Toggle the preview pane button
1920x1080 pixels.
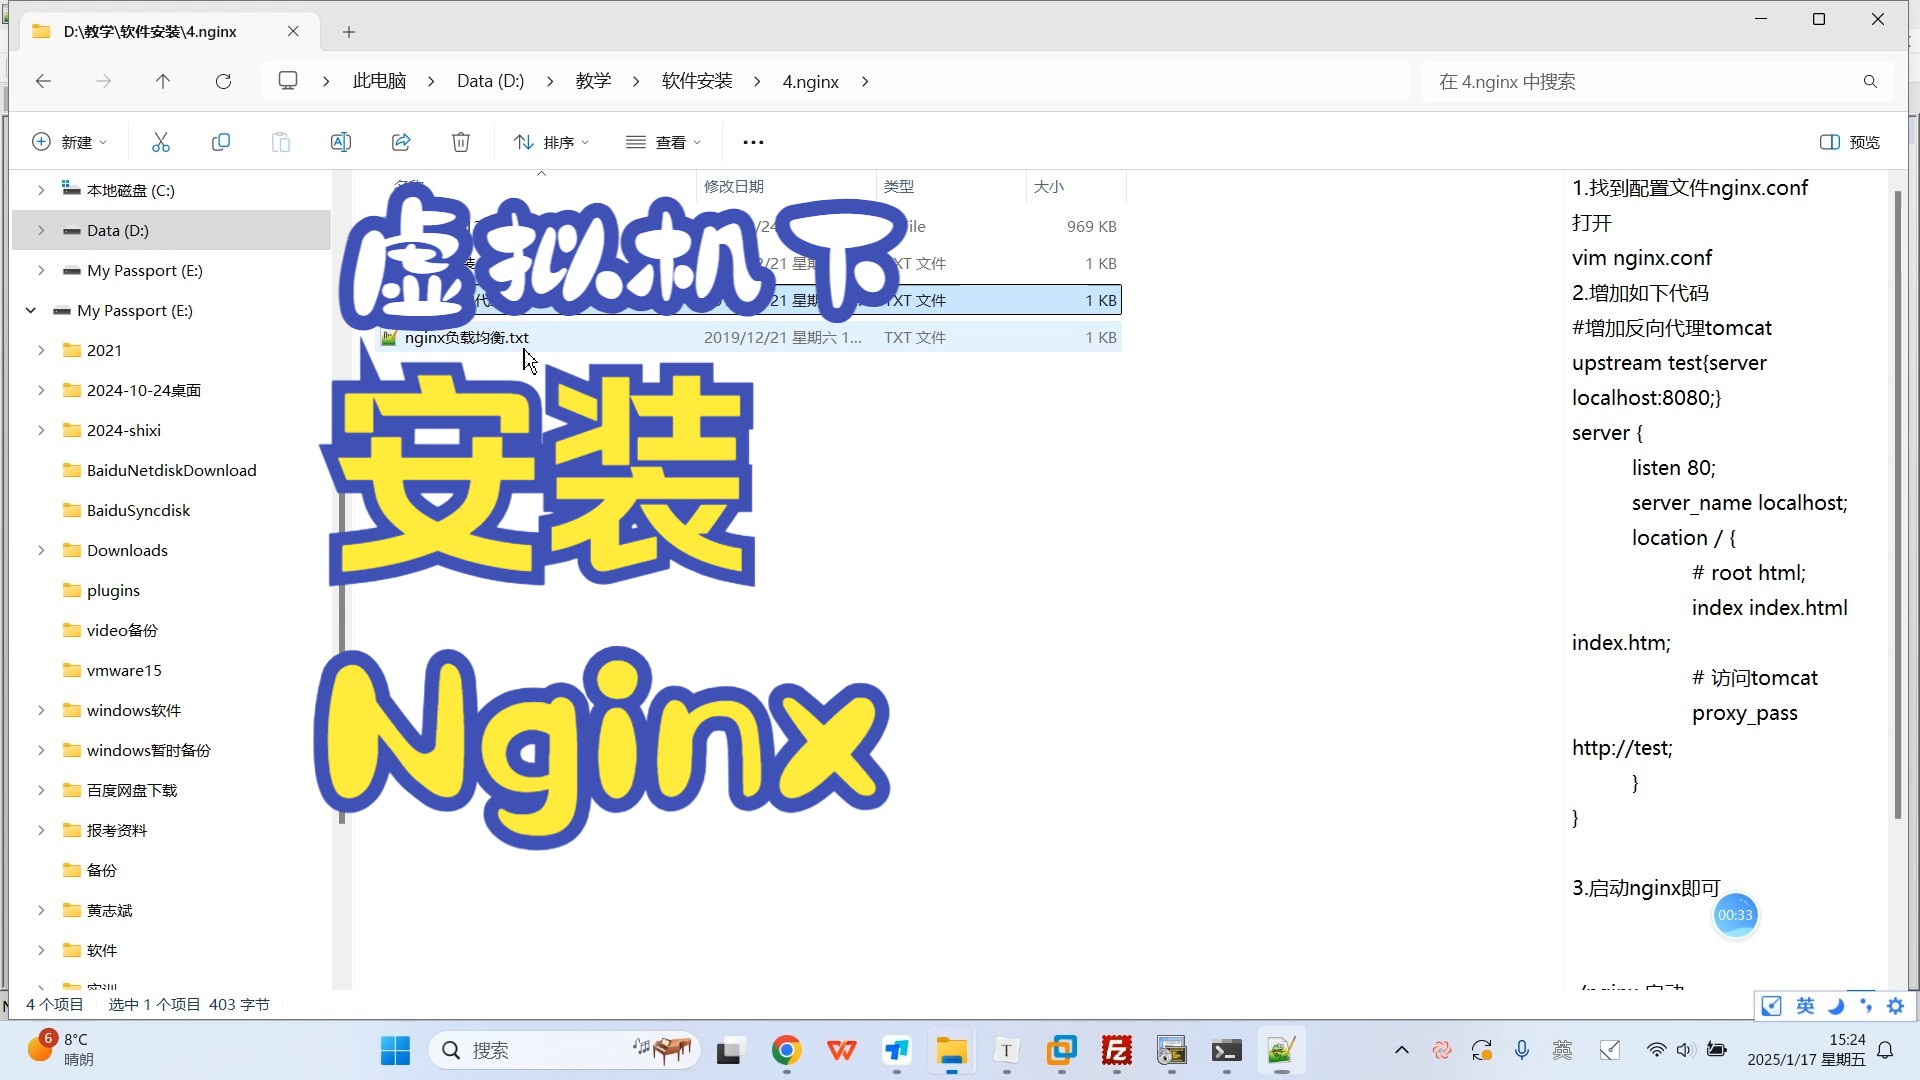pos(1850,142)
